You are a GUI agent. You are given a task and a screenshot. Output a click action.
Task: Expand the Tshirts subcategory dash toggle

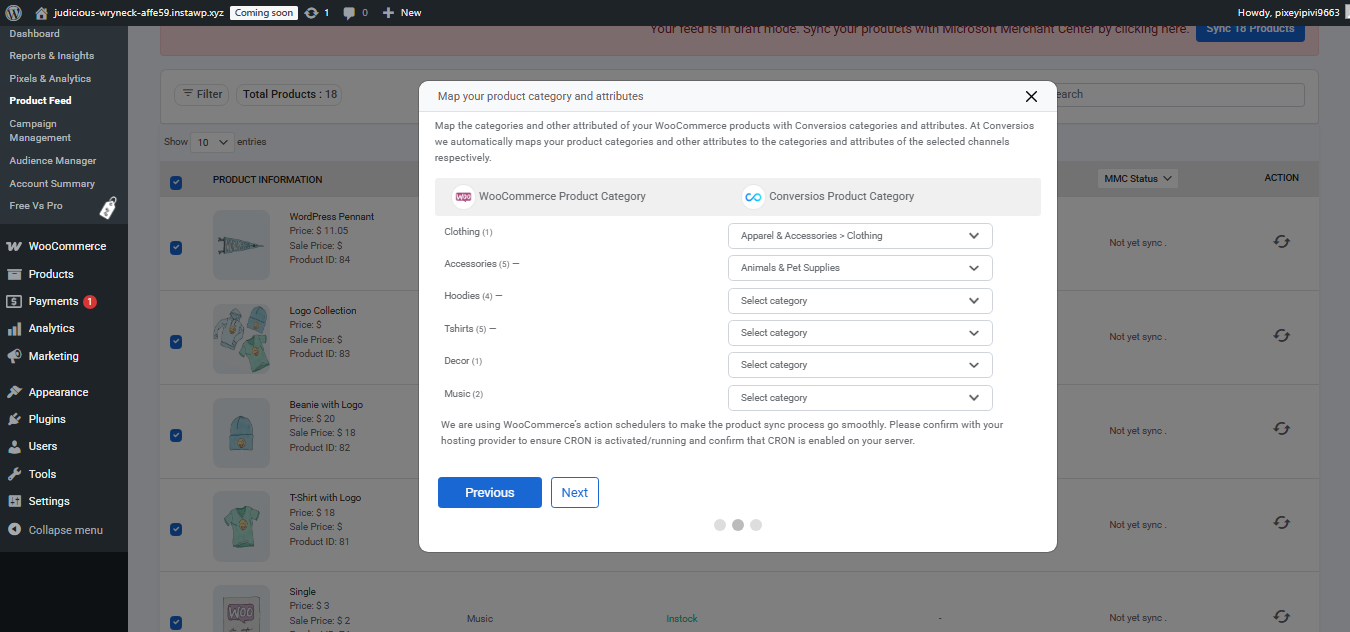click(492, 328)
